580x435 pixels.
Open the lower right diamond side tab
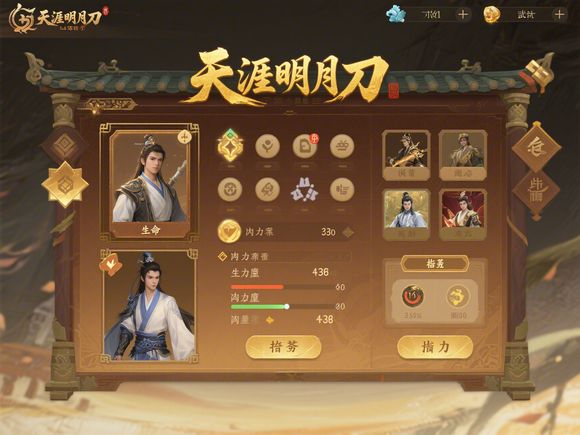coord(536,193)
